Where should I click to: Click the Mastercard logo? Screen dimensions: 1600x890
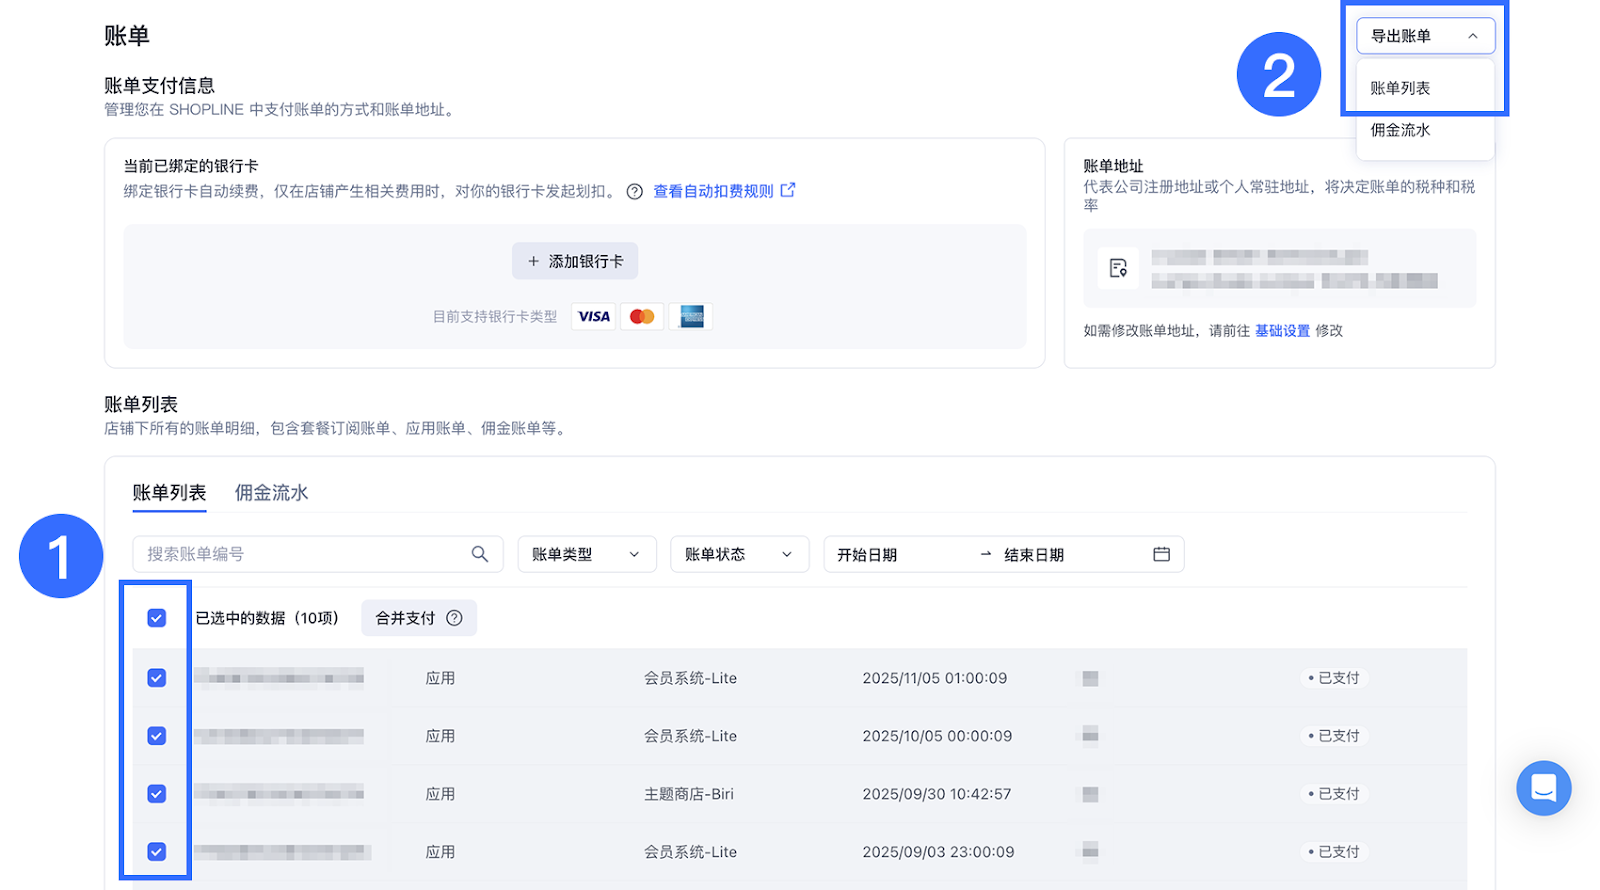(x=642, y=317)
